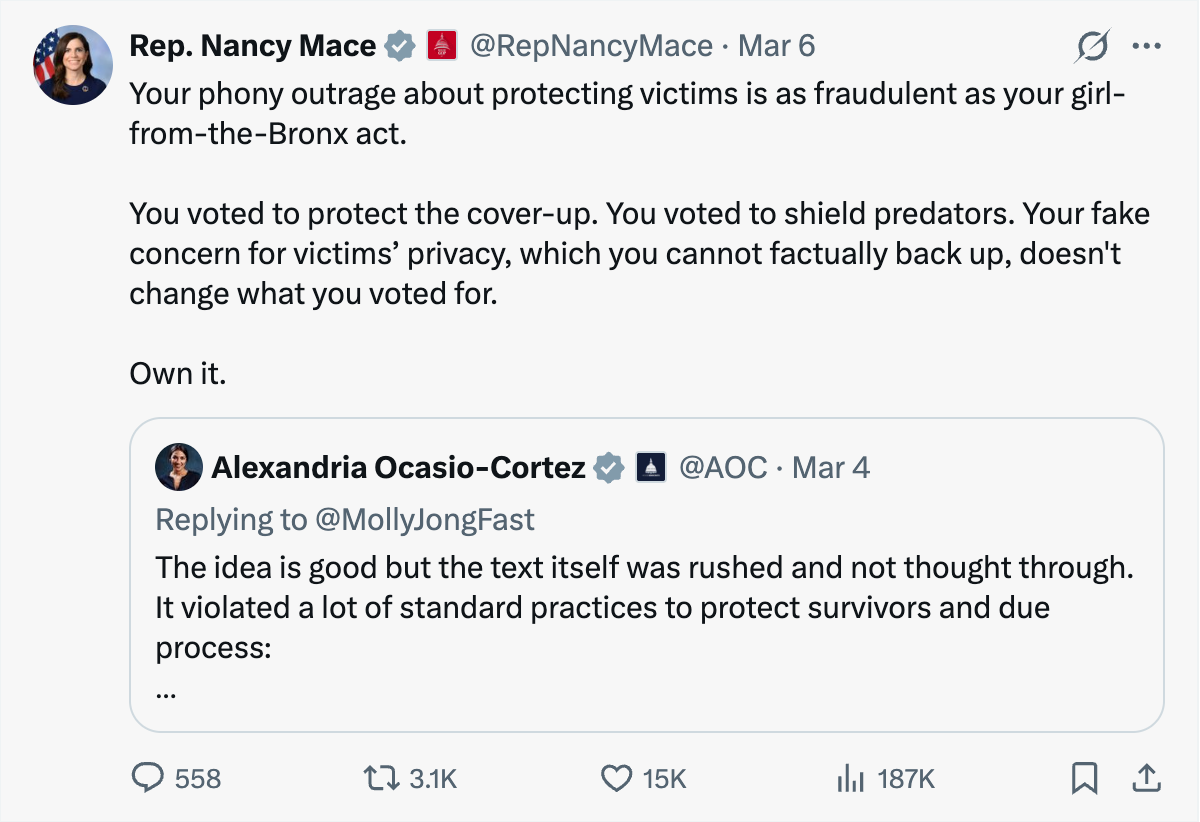
Task: Expand the quoted tweet's truncated text
Action: click(x=167, y=691)
